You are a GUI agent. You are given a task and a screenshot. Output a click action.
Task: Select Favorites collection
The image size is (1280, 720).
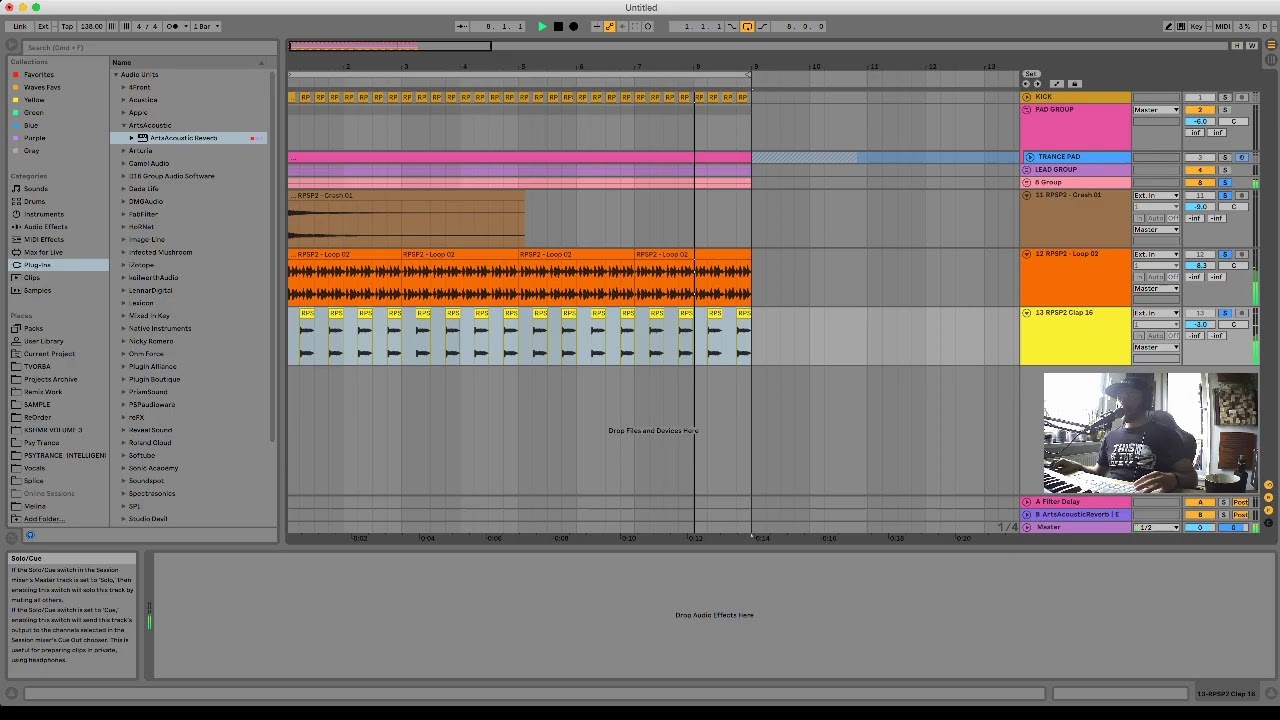[x=39, y=74]
